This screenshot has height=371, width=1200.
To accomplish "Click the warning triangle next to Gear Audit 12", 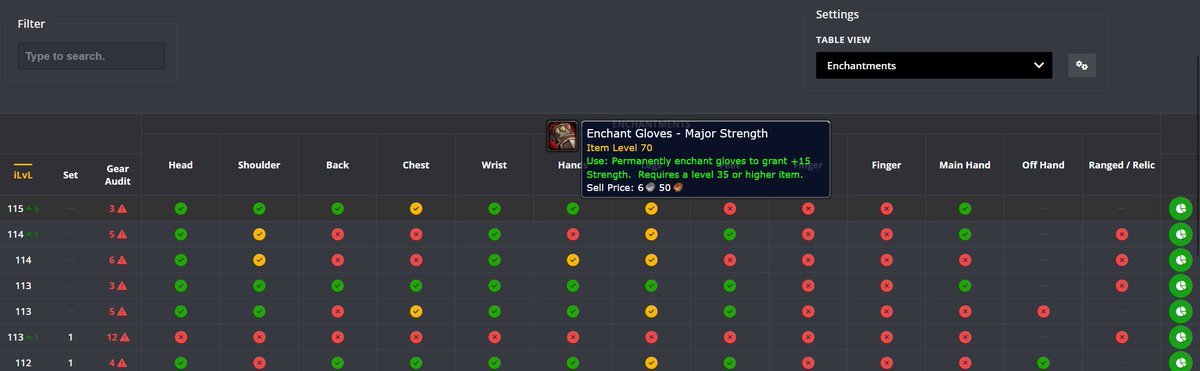I will (126, 337).
